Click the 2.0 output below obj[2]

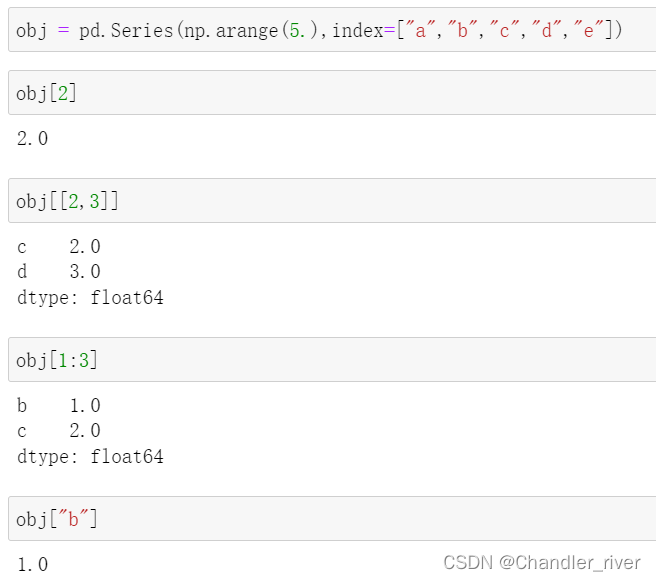[33, 138]
